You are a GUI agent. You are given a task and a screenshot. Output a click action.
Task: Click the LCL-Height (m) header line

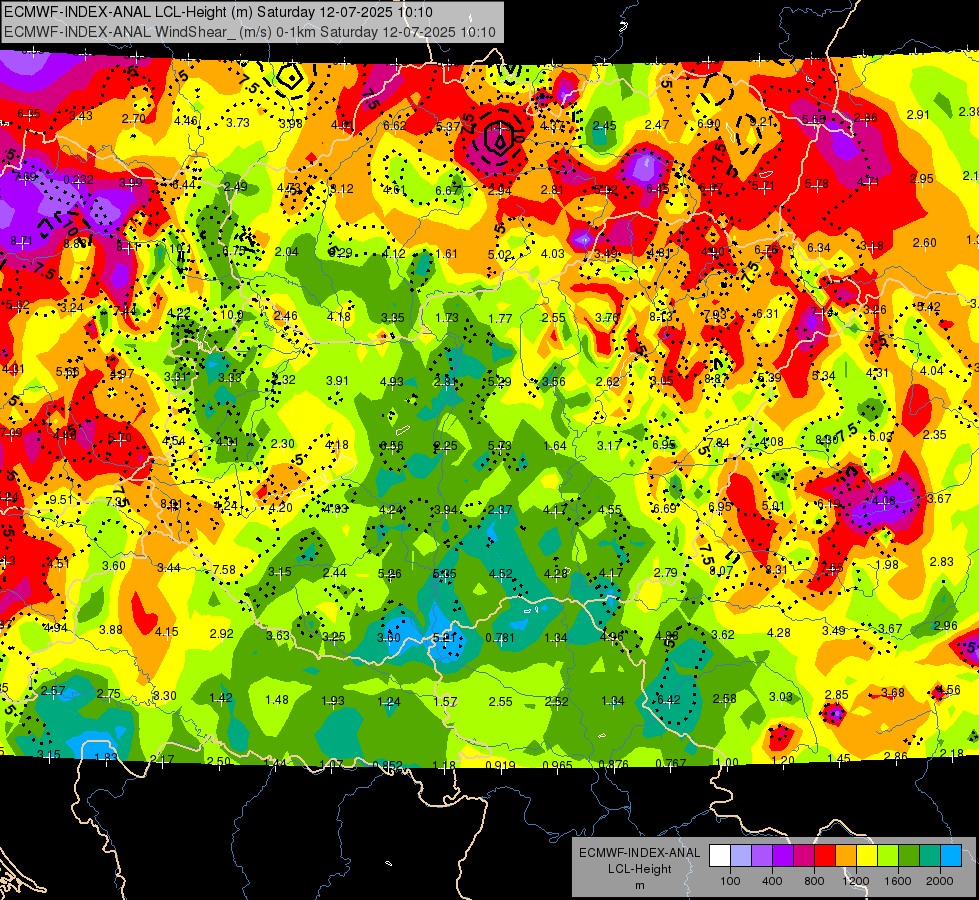click(219, 12)
